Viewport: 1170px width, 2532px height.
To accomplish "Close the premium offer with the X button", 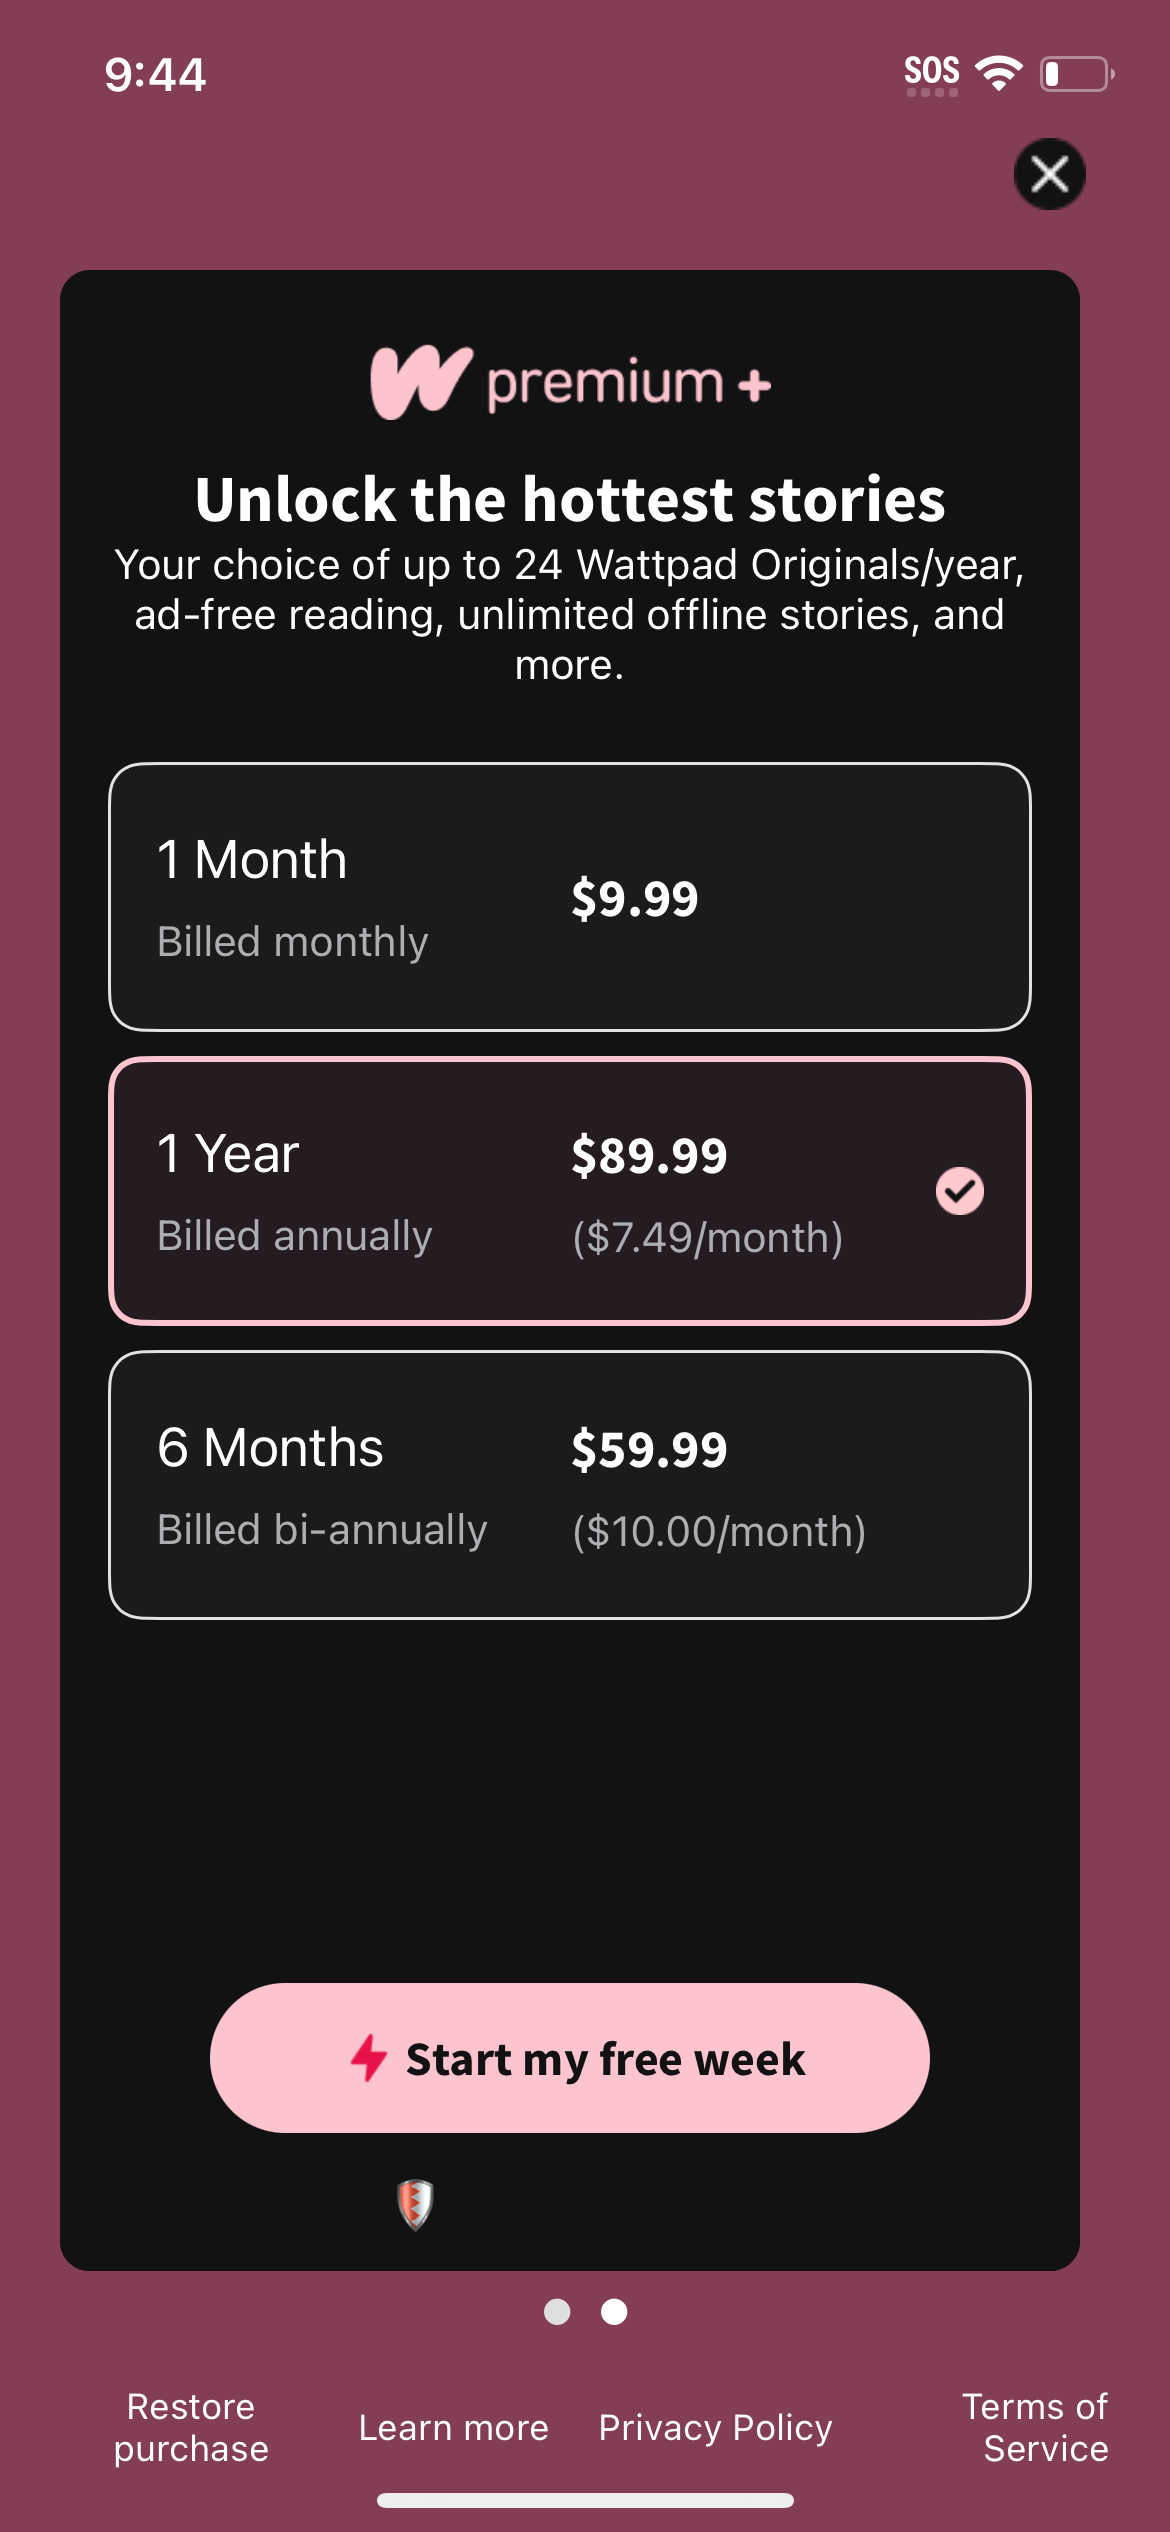I will (x=1049, y=174).
